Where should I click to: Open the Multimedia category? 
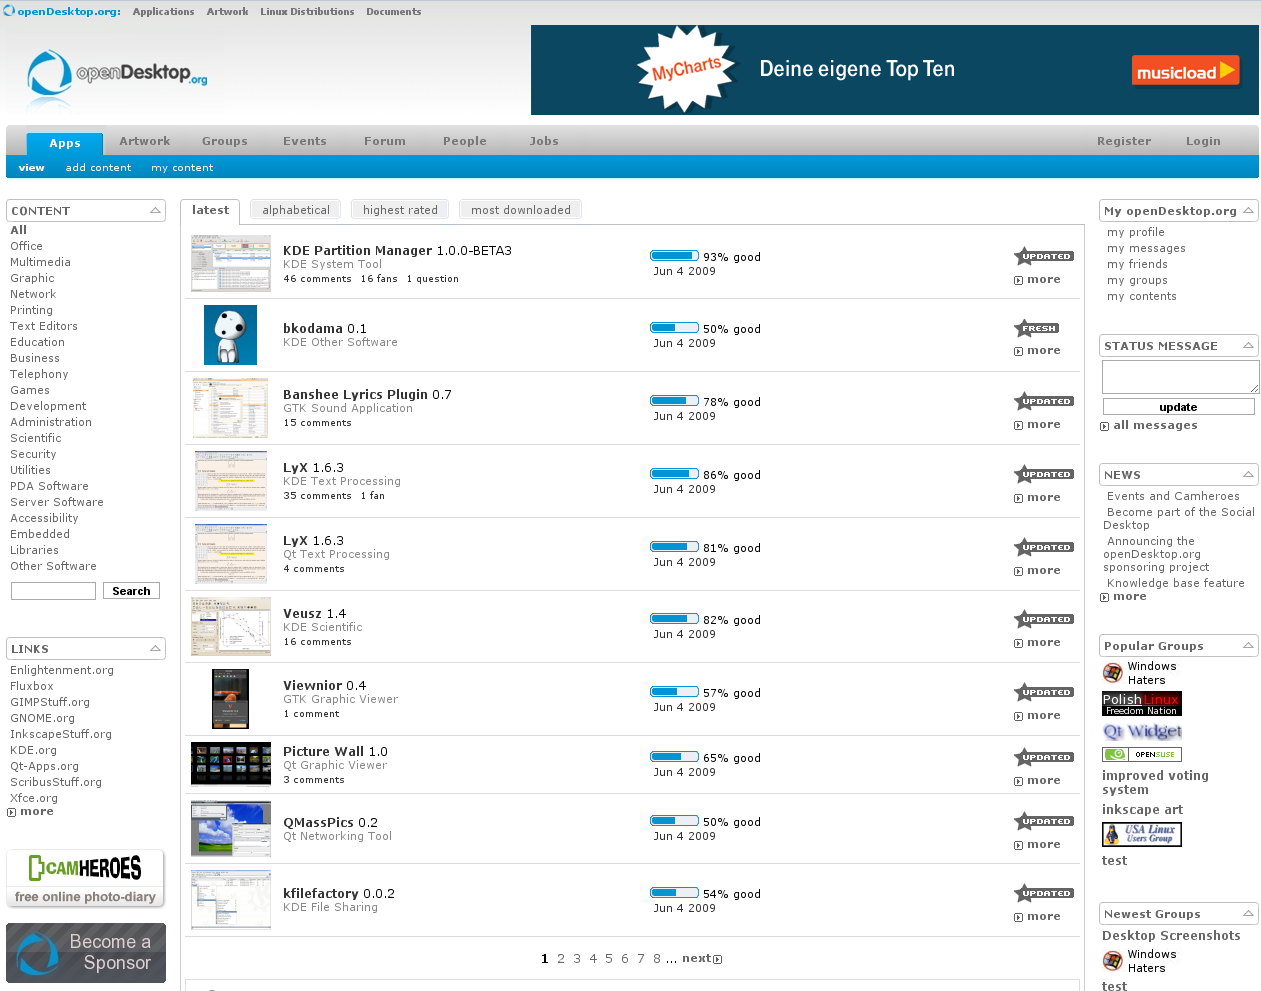(x=40, y=262)
